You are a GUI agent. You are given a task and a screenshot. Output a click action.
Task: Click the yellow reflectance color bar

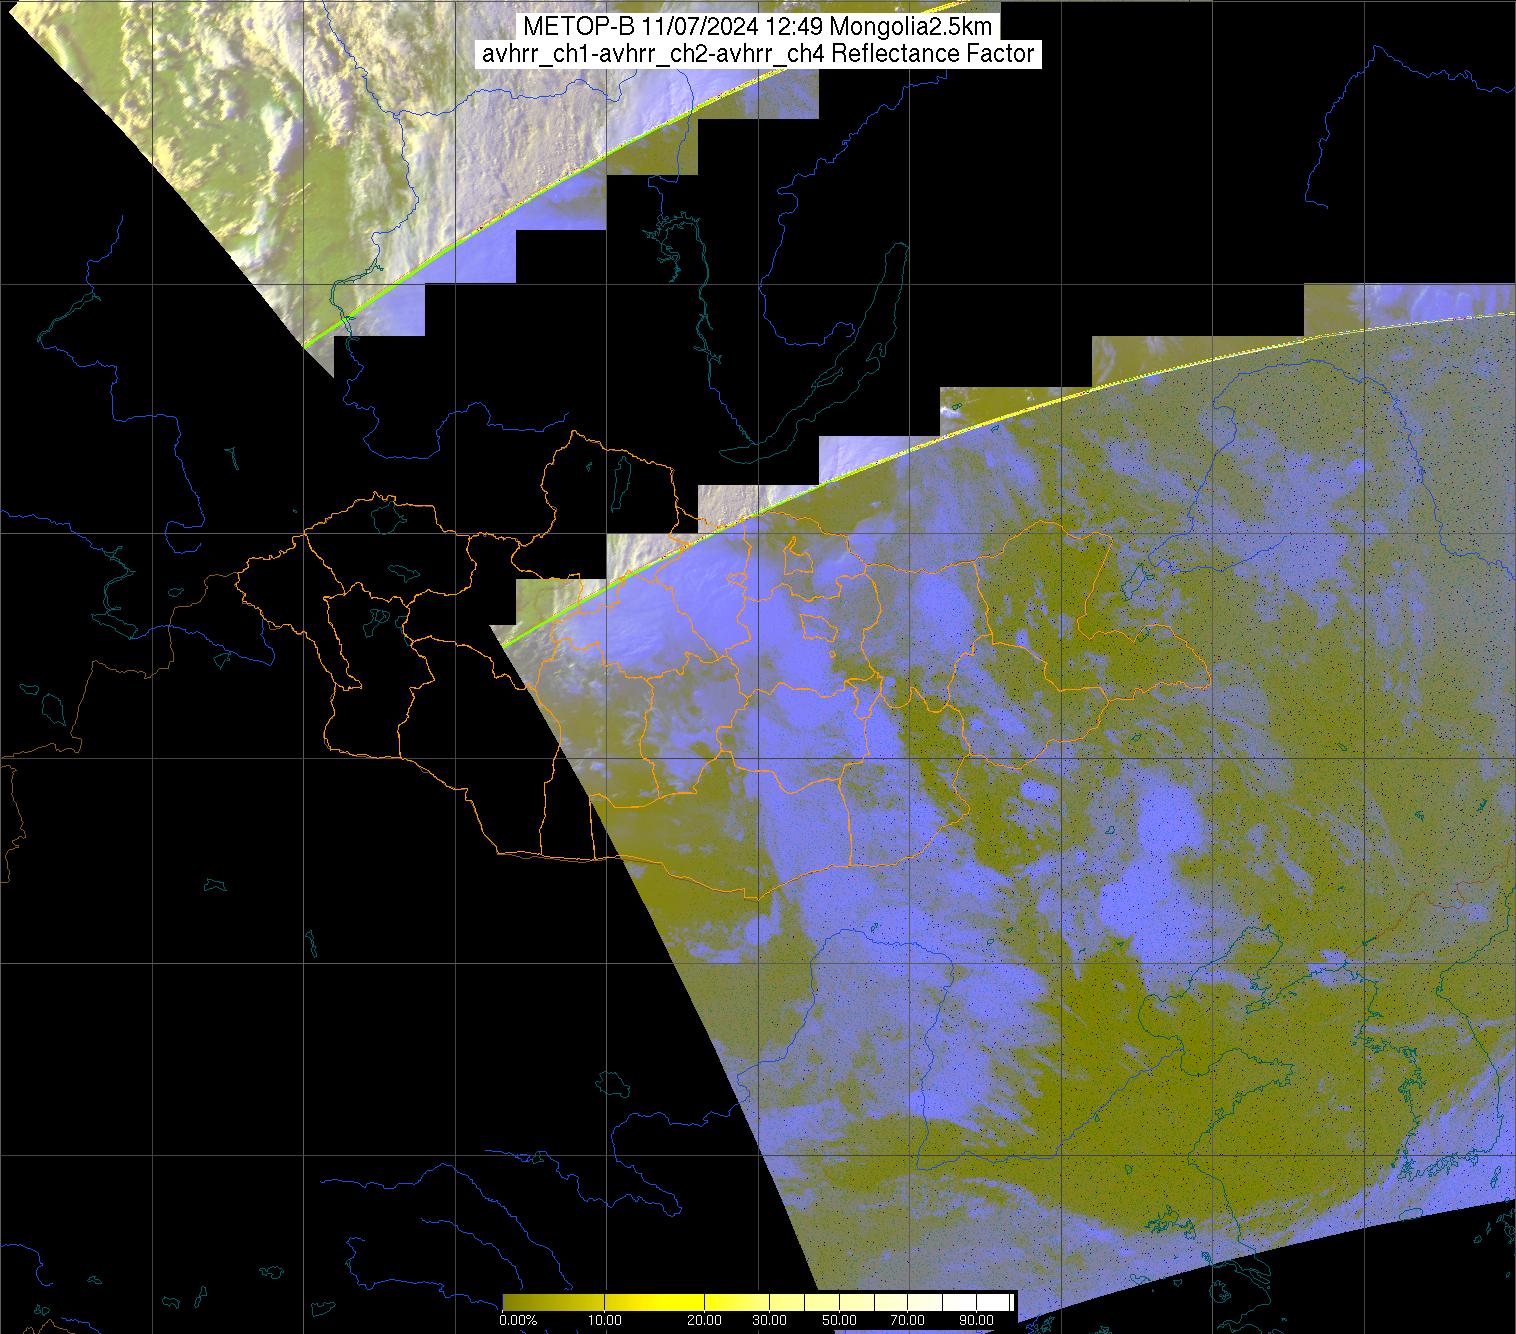[x=758, y=1302]
